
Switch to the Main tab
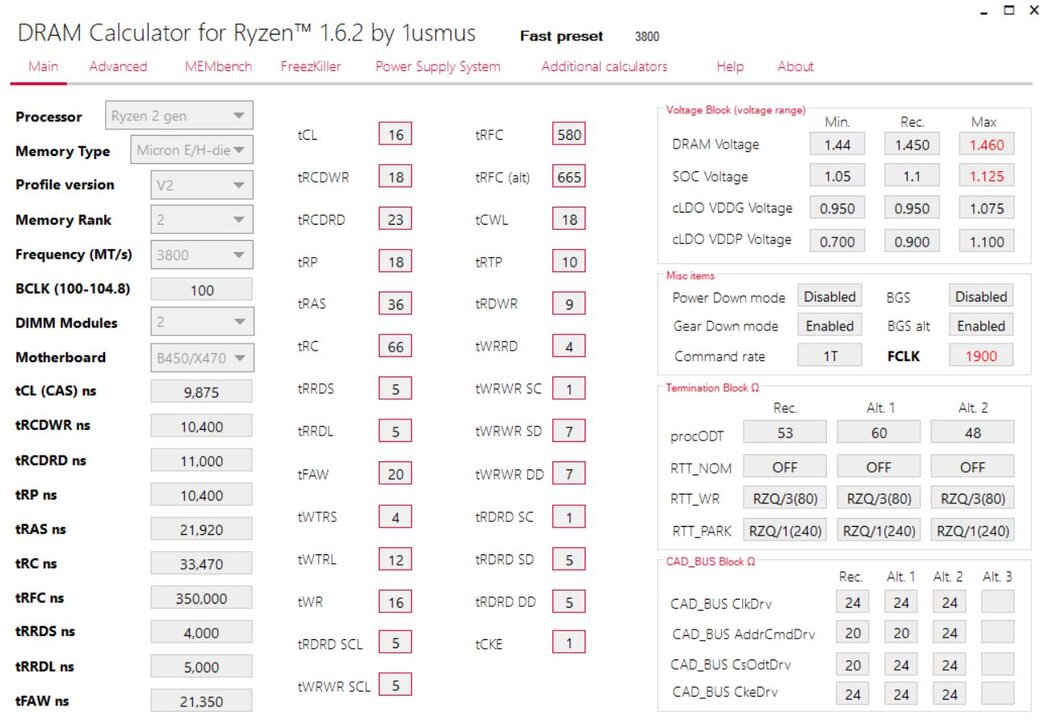43,66
